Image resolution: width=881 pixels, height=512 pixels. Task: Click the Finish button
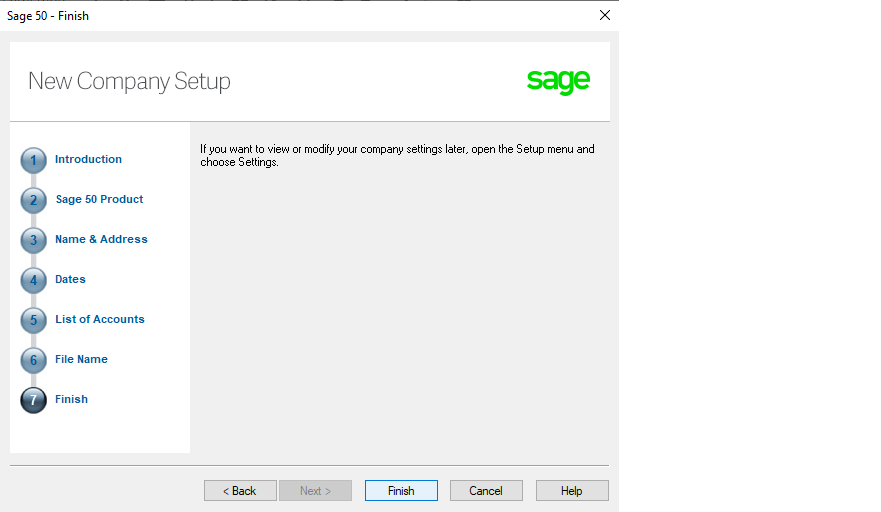click(401, 491)
